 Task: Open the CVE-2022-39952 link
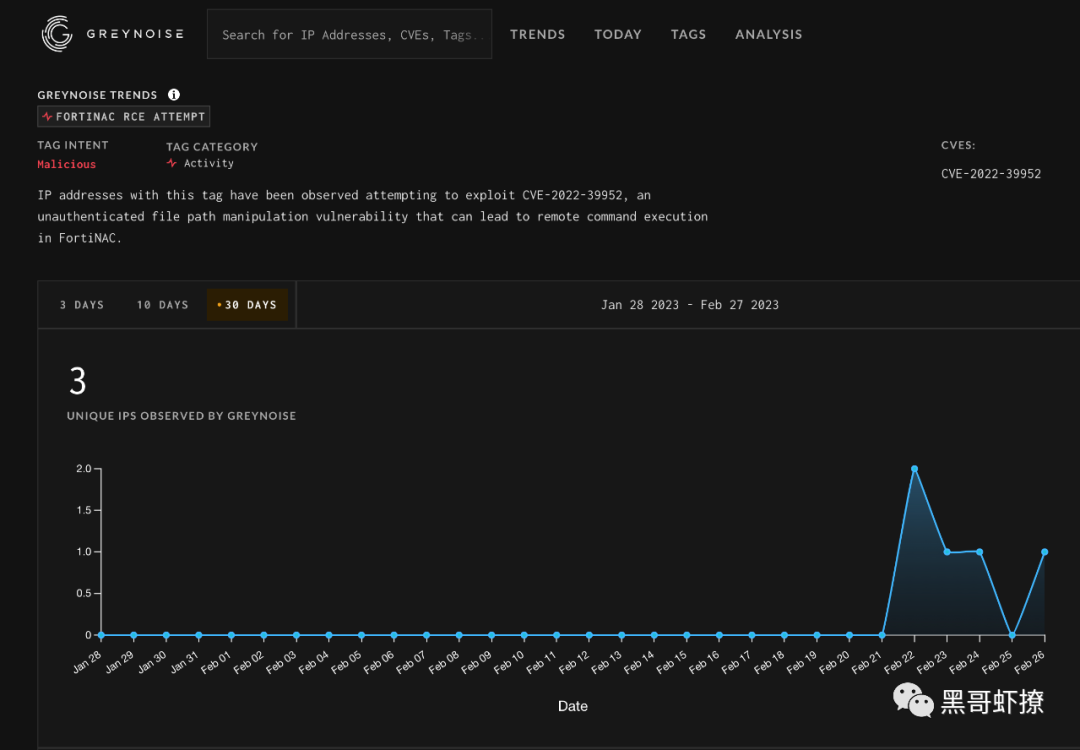(990, 174)
